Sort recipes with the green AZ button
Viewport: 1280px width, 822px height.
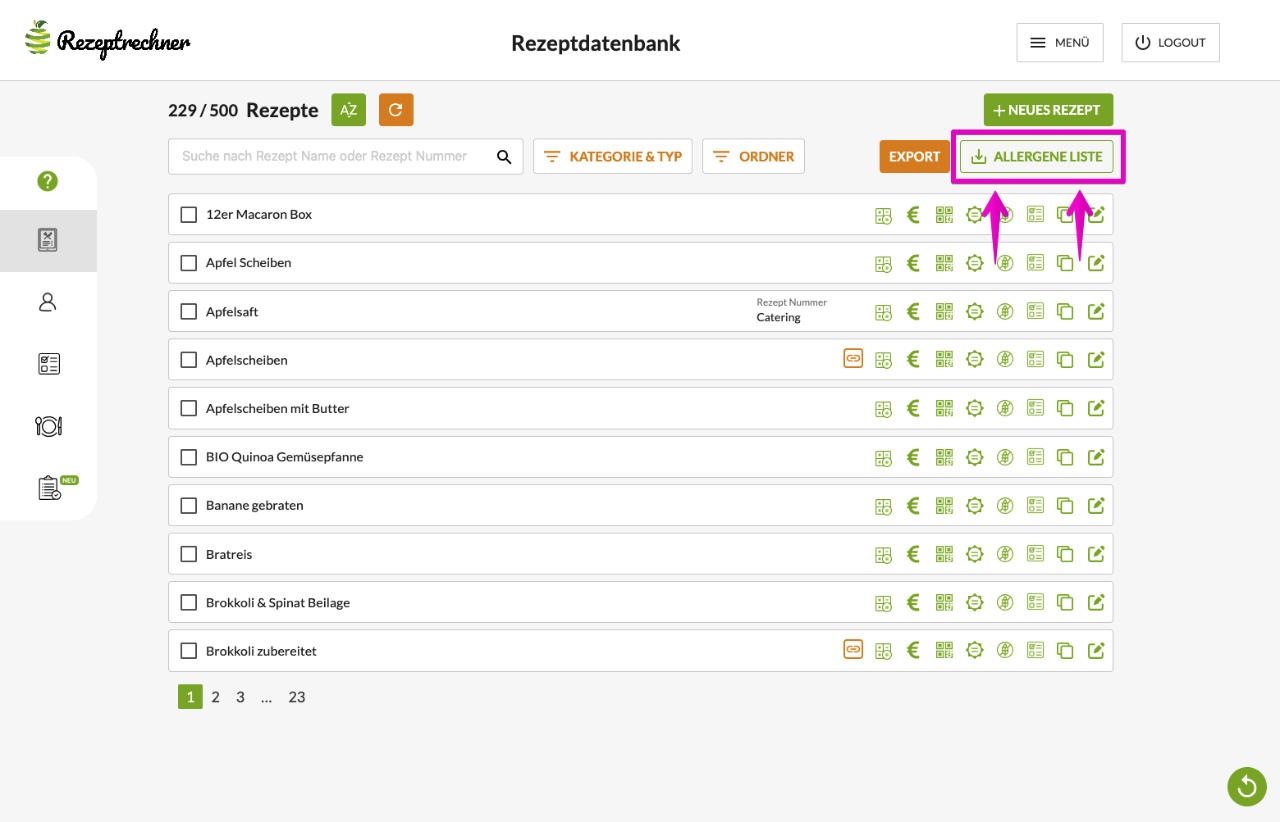[348, 110]
